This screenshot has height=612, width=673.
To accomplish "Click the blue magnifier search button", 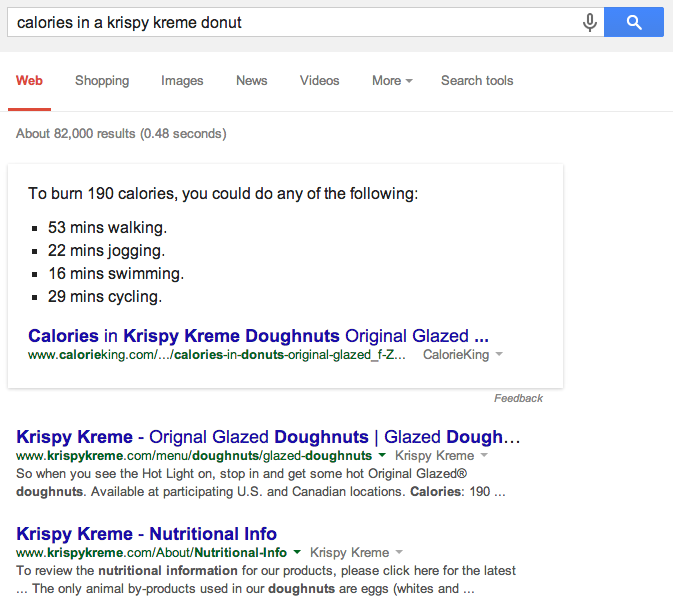I will [634, 22].
